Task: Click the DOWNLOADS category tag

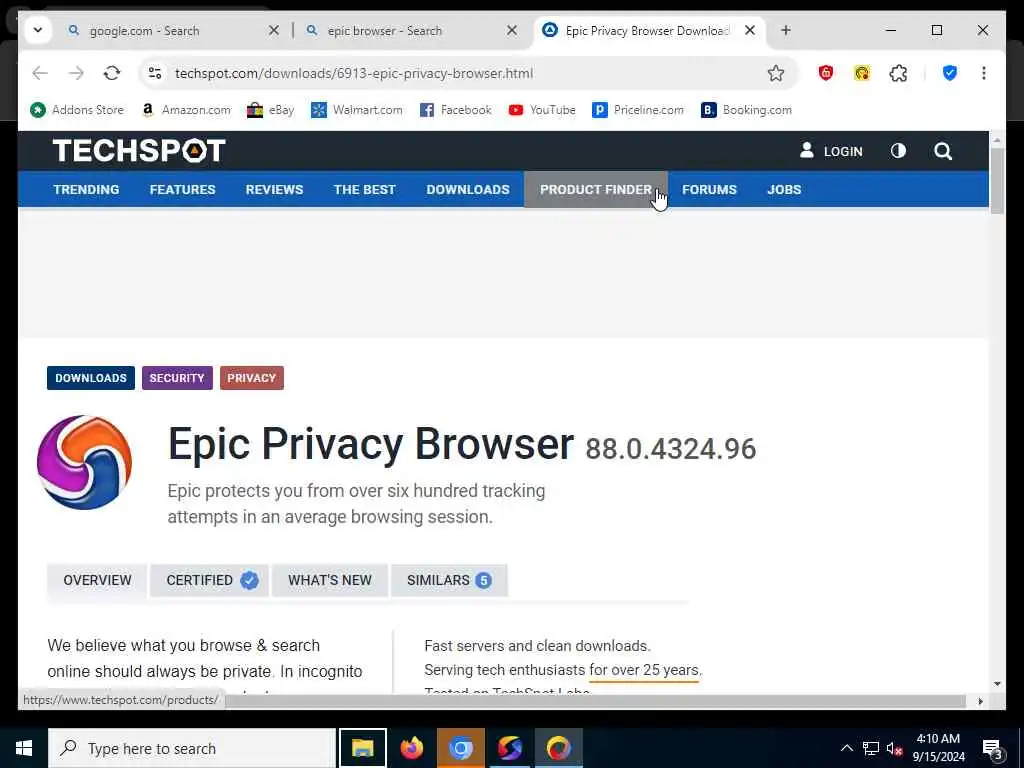Action: click(91, 378)
